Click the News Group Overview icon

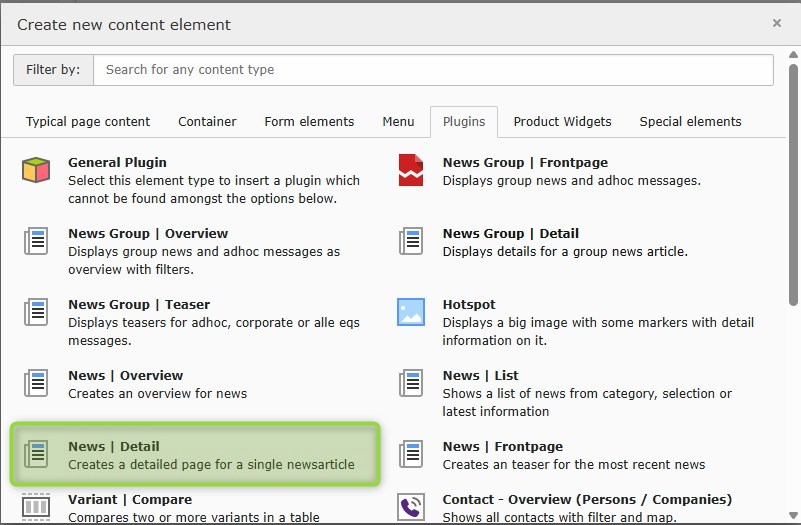(36, 241)
